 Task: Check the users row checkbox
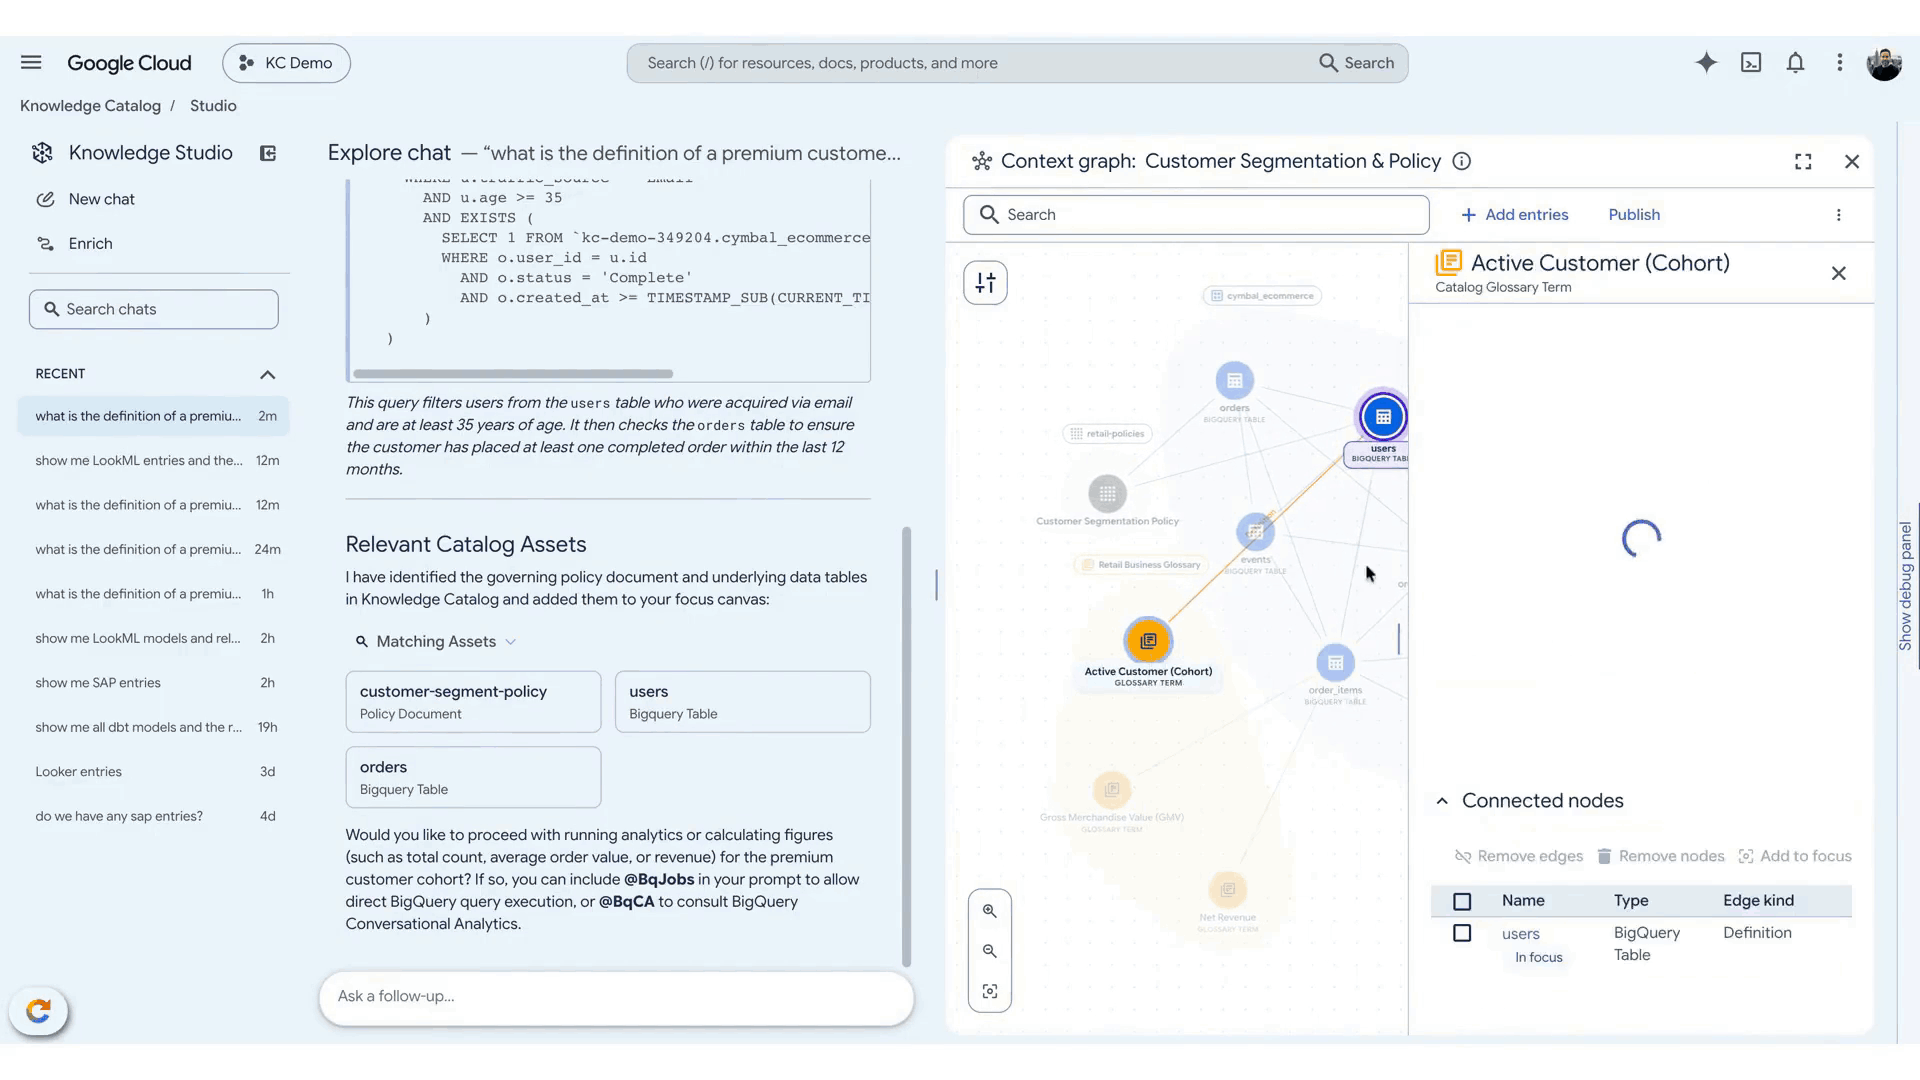(x=1462, y=933)
